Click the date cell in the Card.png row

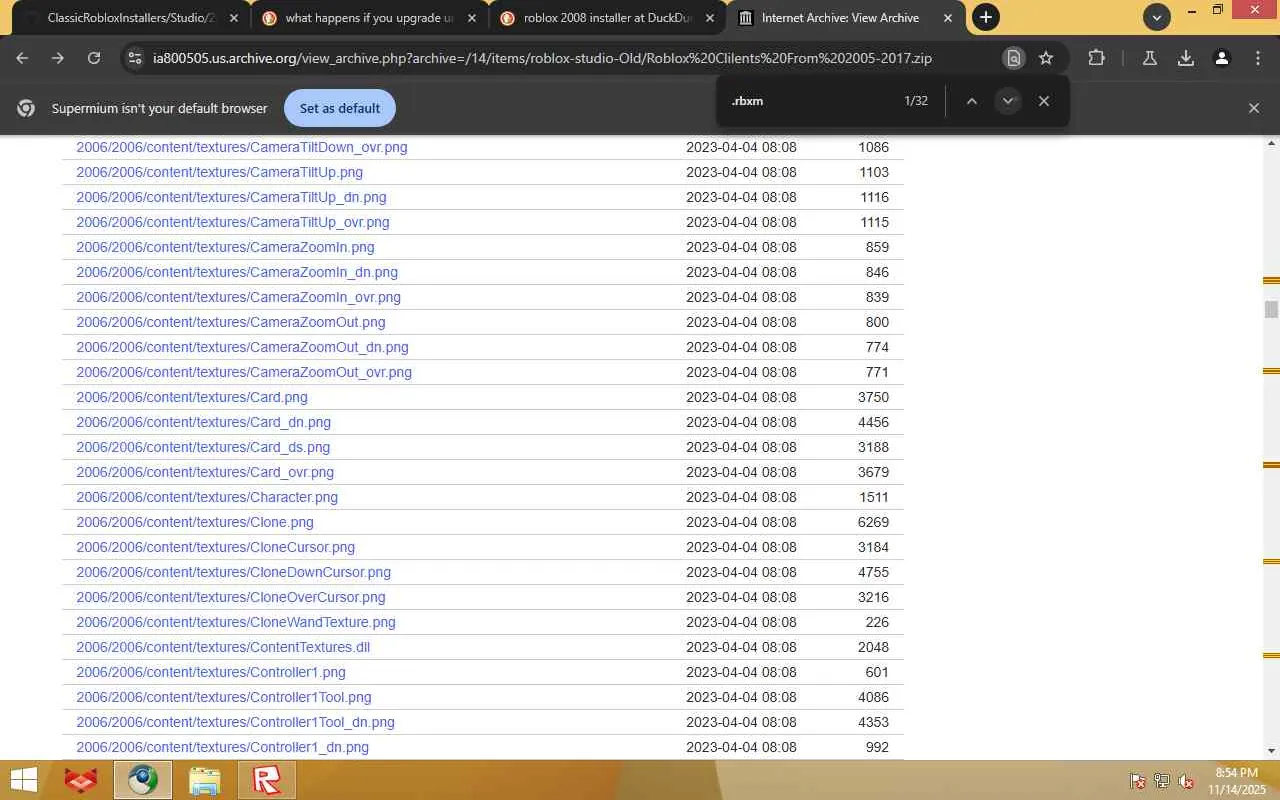pyautogui.click(x=741, y=397)
